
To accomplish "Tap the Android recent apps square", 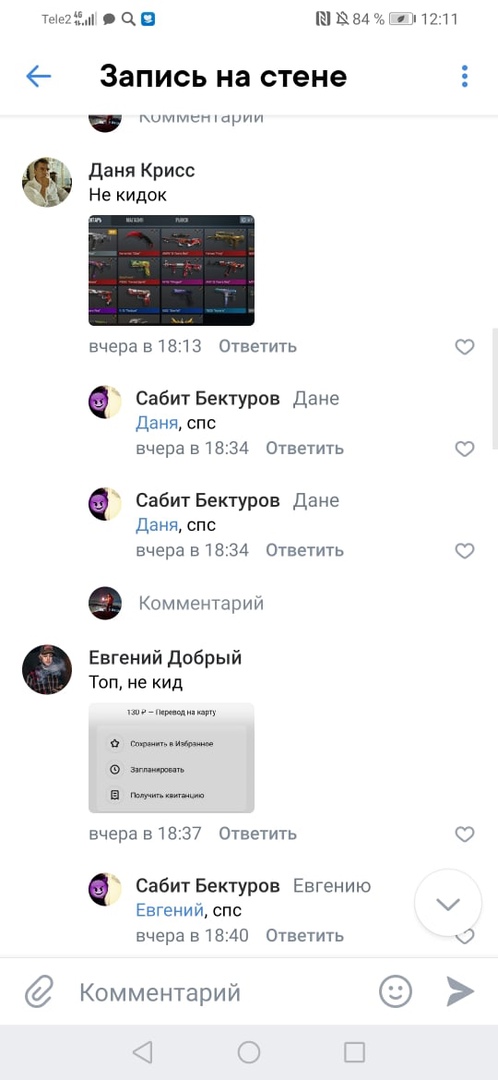I will click(354, 1052).
